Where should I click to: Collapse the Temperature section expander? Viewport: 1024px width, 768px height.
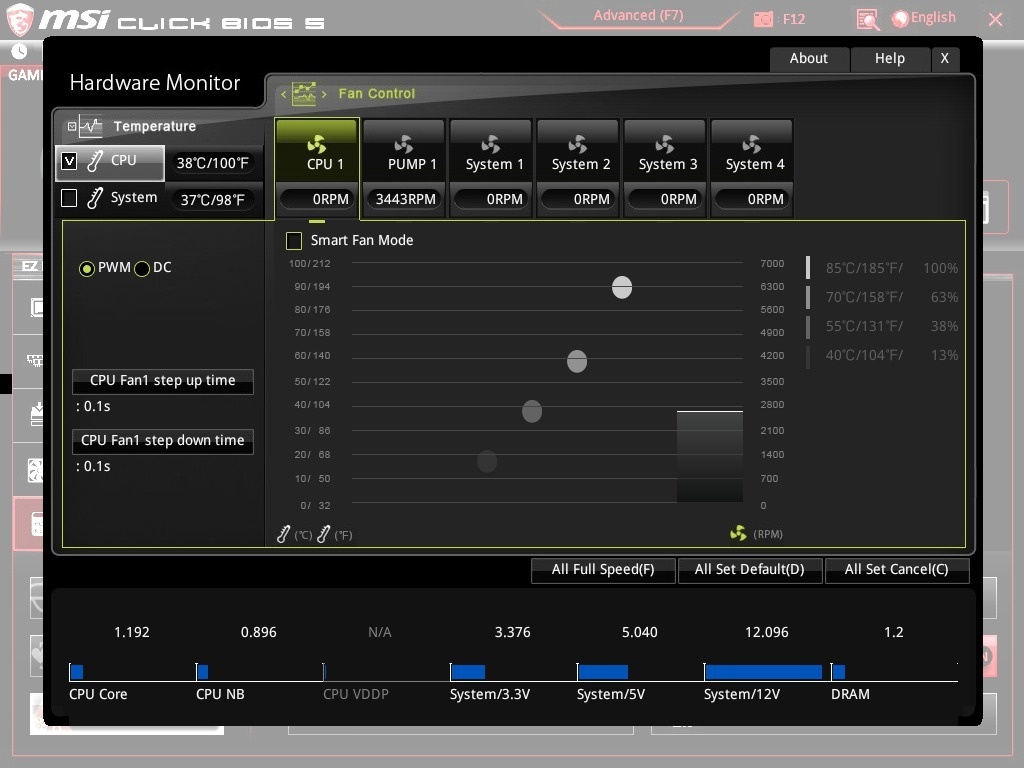point(72,127)
